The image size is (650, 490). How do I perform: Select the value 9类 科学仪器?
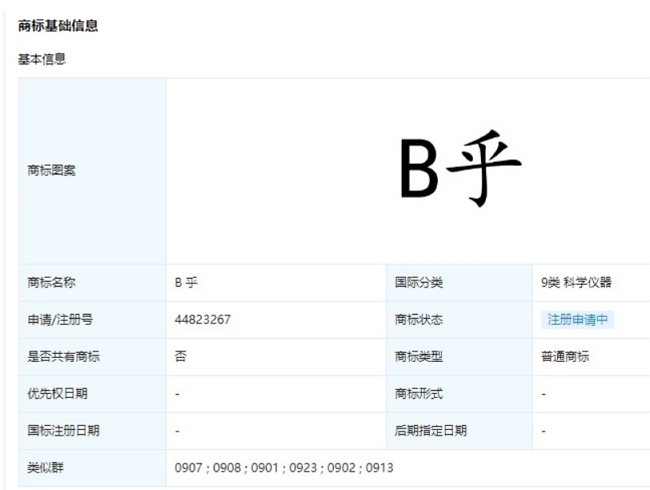tap(576, 282)
